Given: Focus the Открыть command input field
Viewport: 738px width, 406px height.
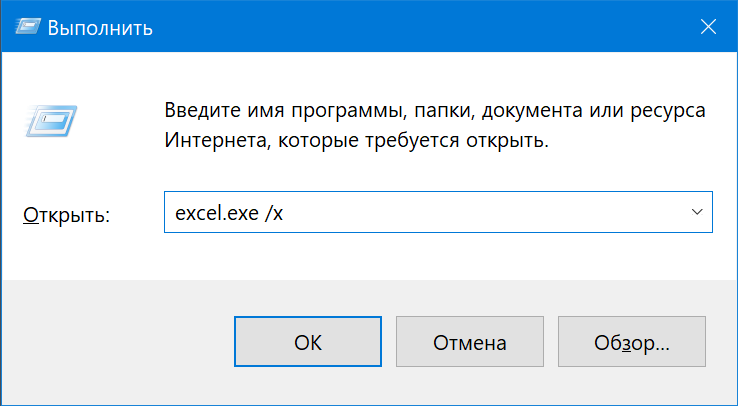Looking at the screenshot, I should coord(438,212).
